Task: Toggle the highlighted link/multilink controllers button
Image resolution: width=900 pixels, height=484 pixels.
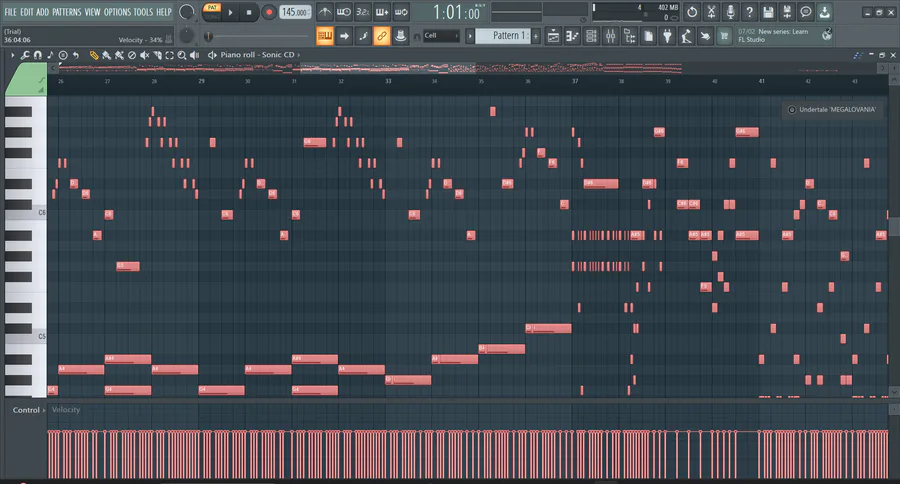Action: 382,36
